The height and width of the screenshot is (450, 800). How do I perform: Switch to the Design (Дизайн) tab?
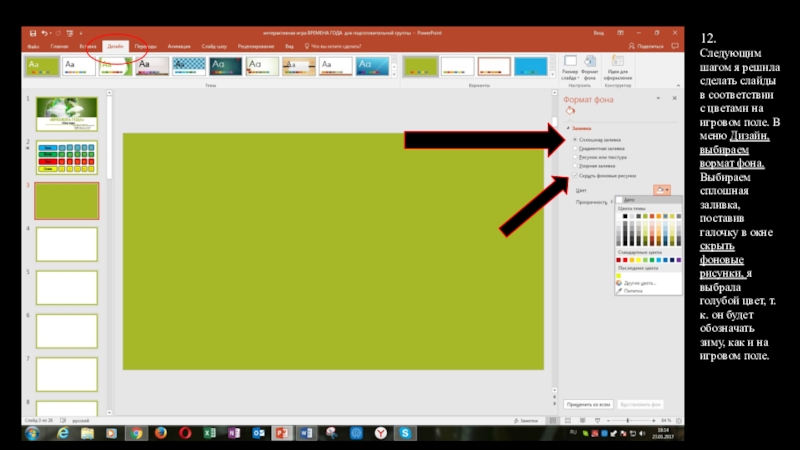point(115,46)
